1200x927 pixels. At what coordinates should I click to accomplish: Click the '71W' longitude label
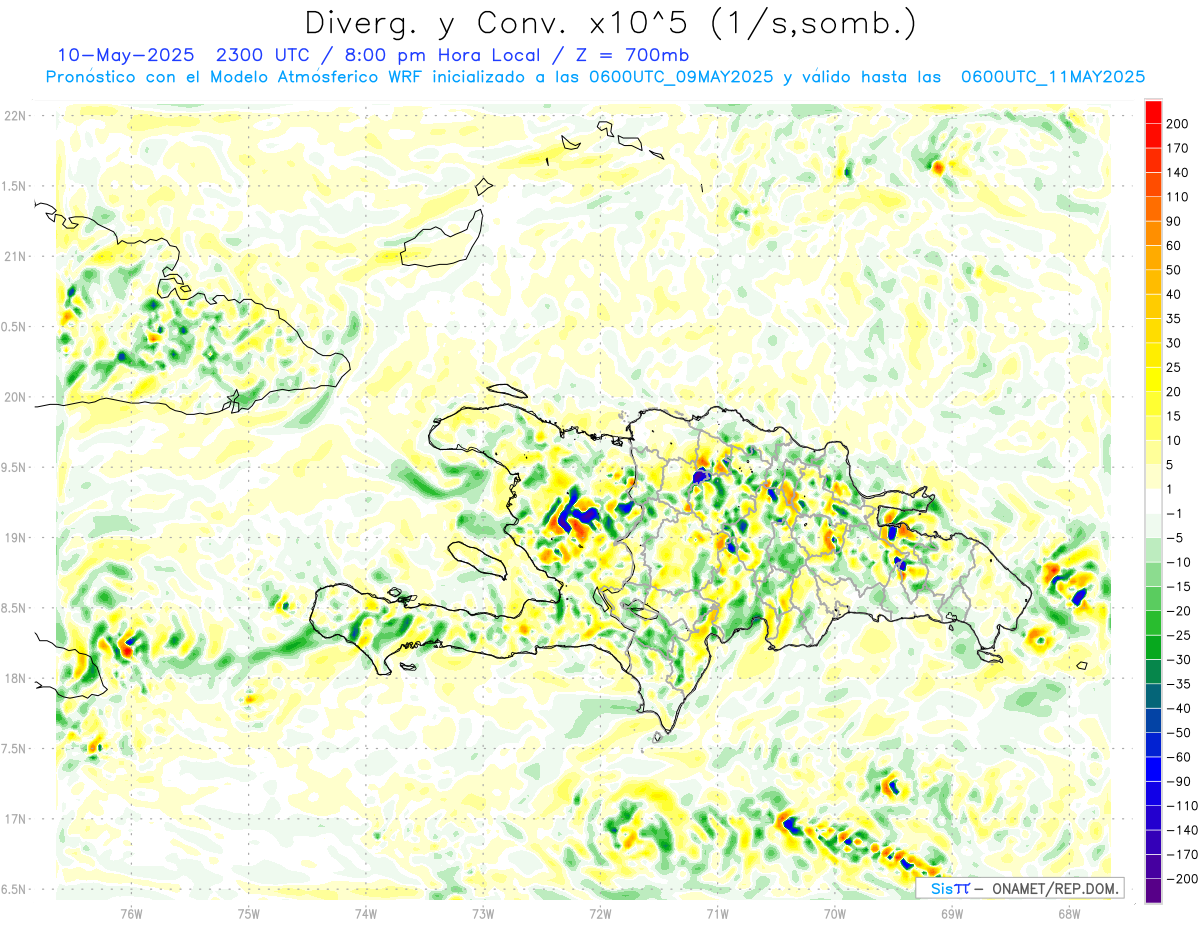(x=717, y=913)
